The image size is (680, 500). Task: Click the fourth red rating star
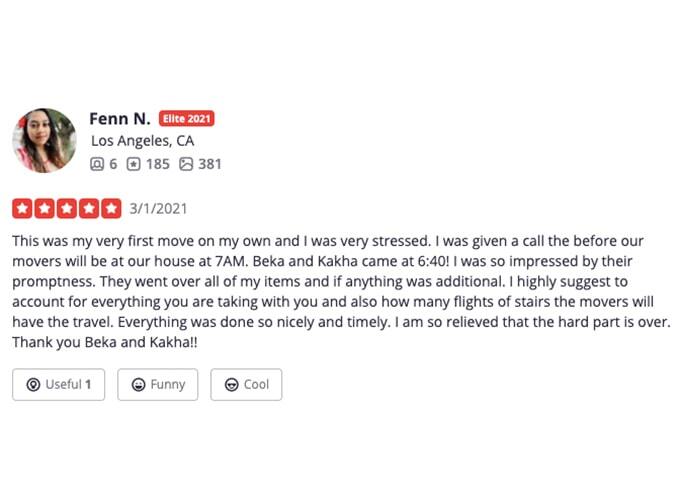(89, 209)
